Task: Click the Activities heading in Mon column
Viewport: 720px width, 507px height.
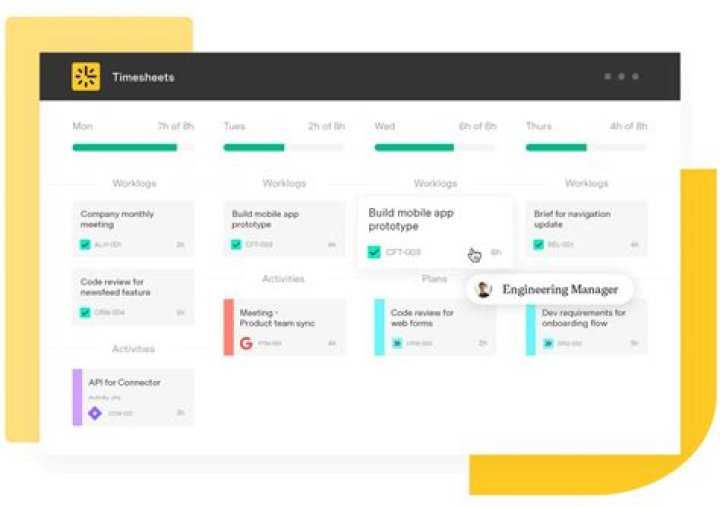Action: point(133,349)
